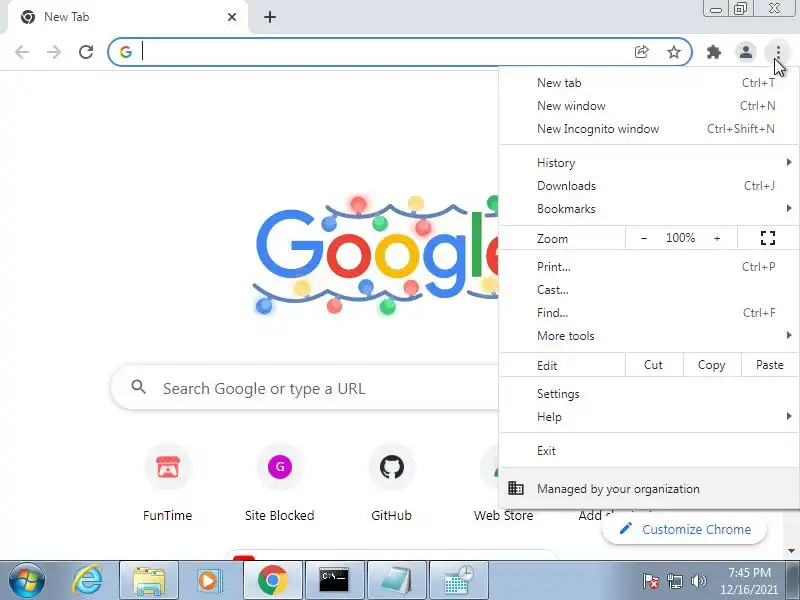This screenshot has height=600, width=800.
Task: Open Command Prompt from taskbar
Action: coord(334,581)
